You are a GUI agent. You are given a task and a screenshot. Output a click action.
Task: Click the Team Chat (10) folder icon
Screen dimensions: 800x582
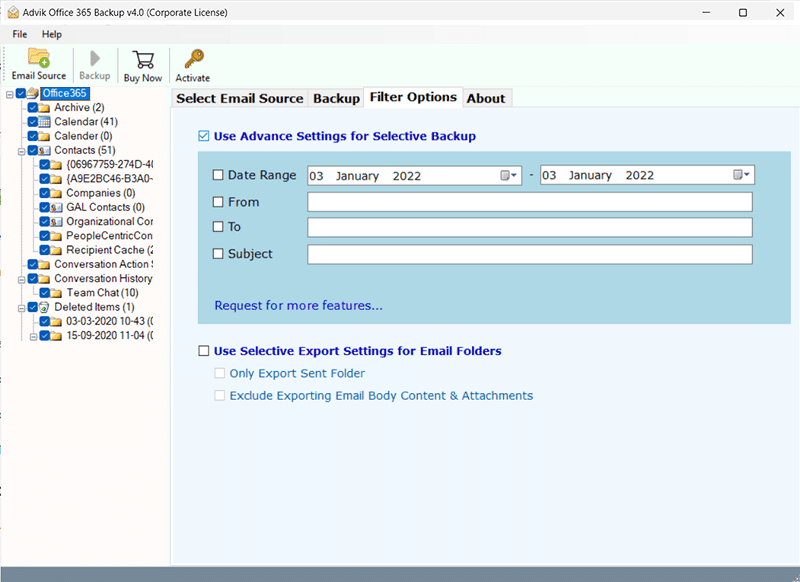56,293
